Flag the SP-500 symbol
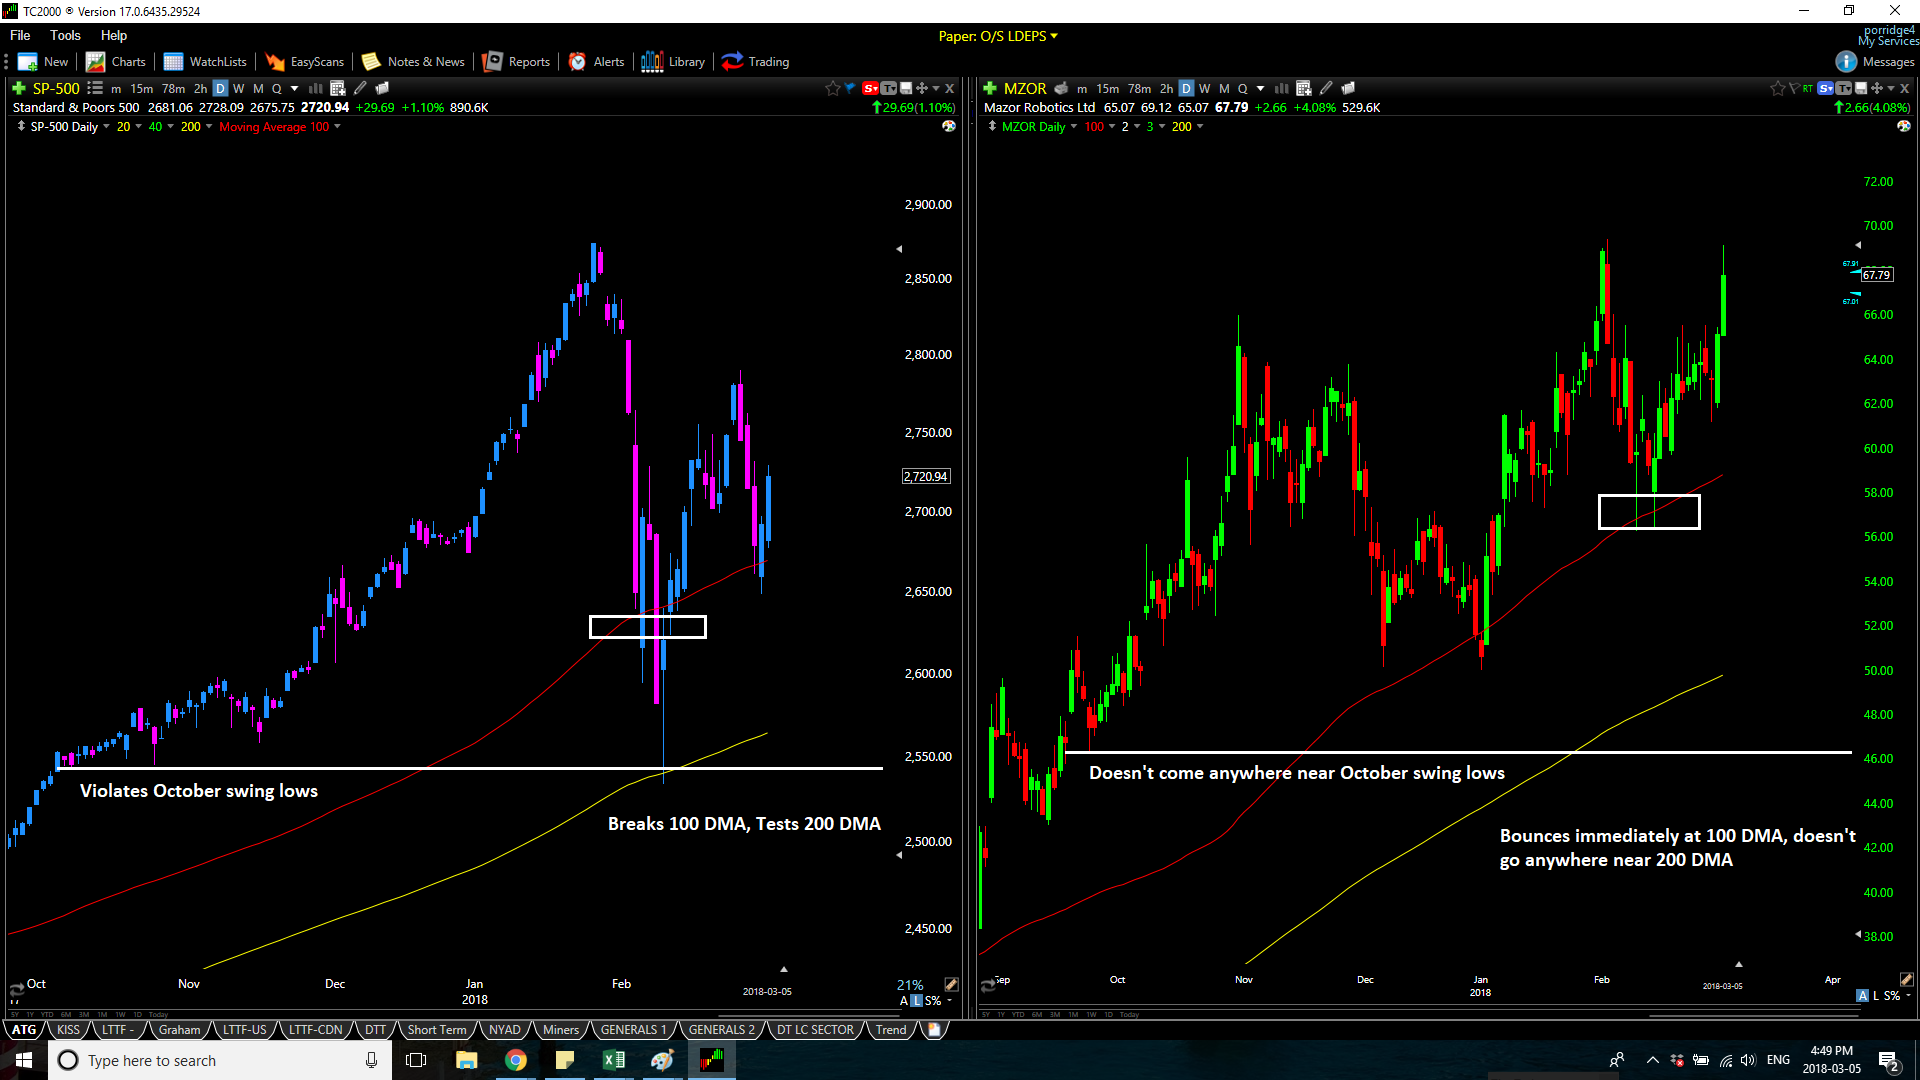The width and height of the screenshot is (1920, 1080). (850, 88)
